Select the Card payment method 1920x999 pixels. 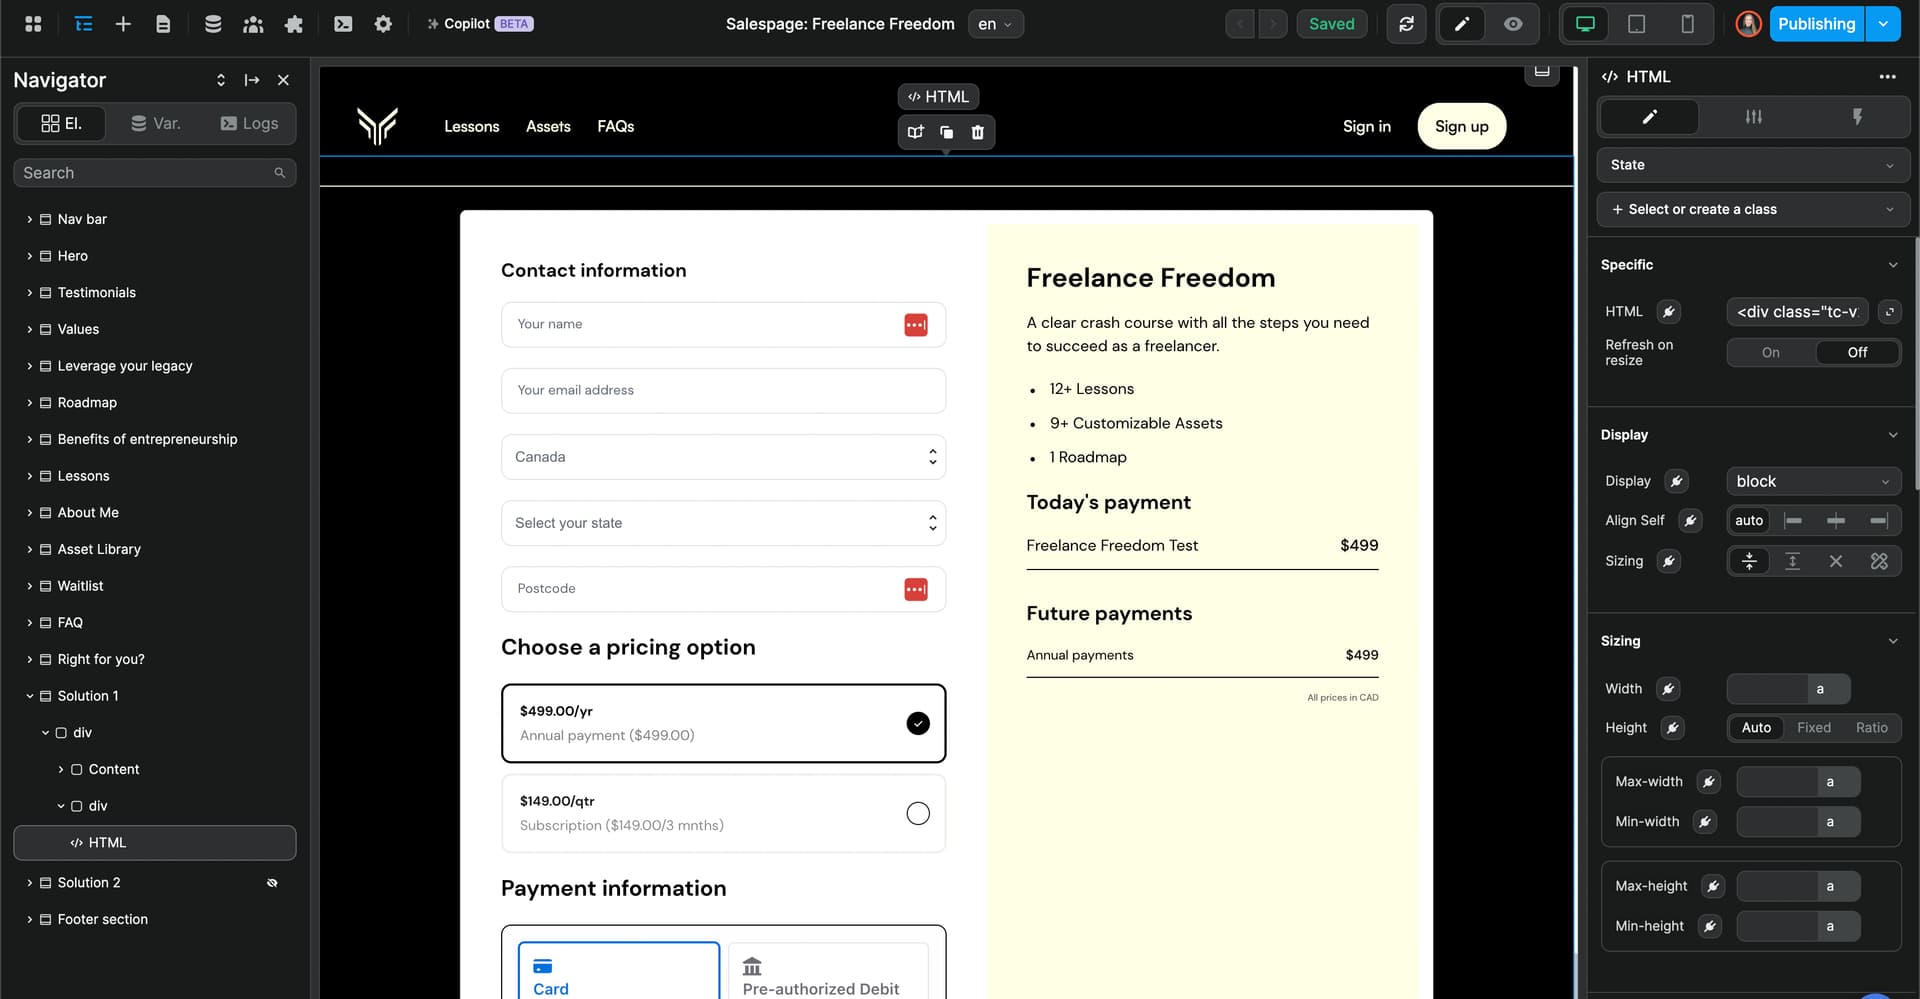[619, 970]
